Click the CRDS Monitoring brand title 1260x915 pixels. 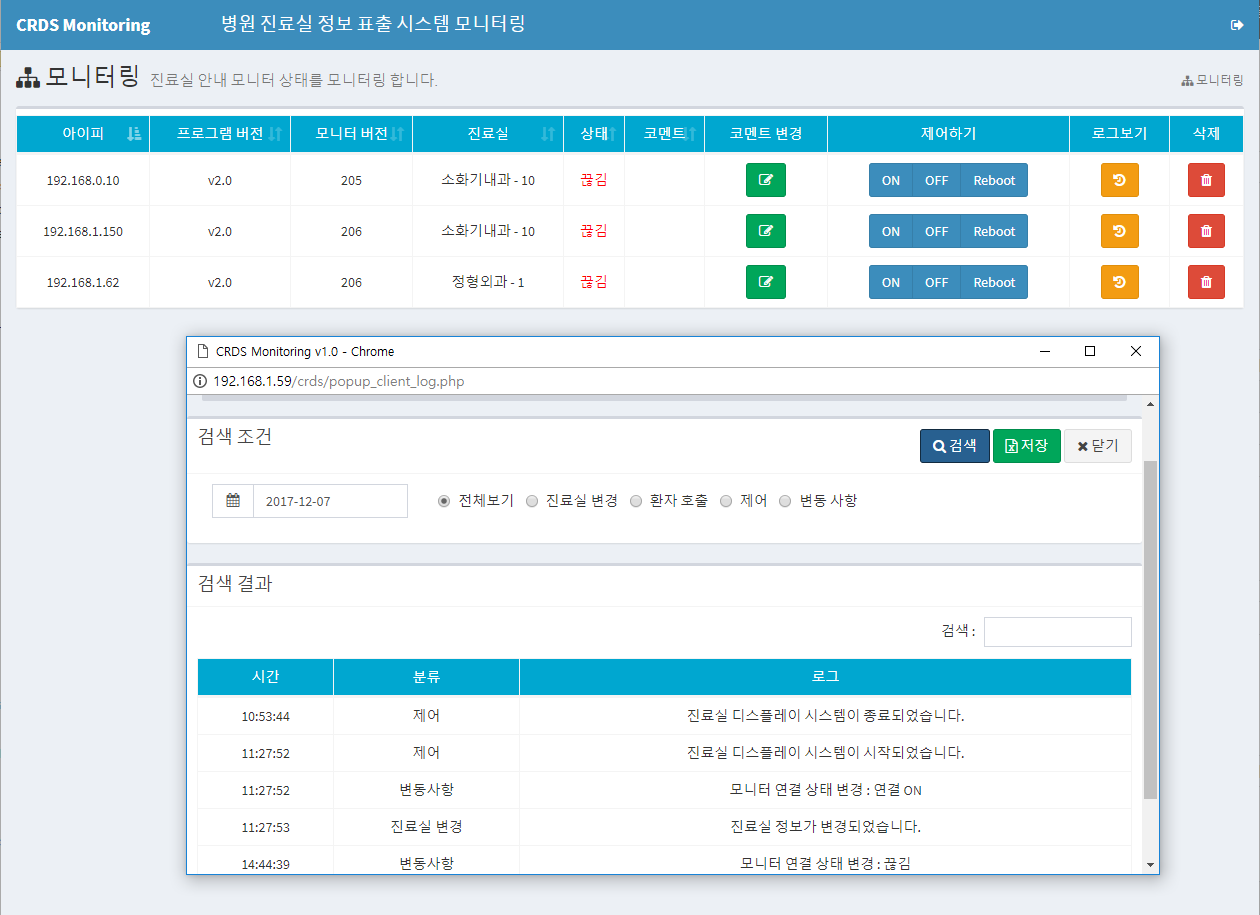pos(83,25)
